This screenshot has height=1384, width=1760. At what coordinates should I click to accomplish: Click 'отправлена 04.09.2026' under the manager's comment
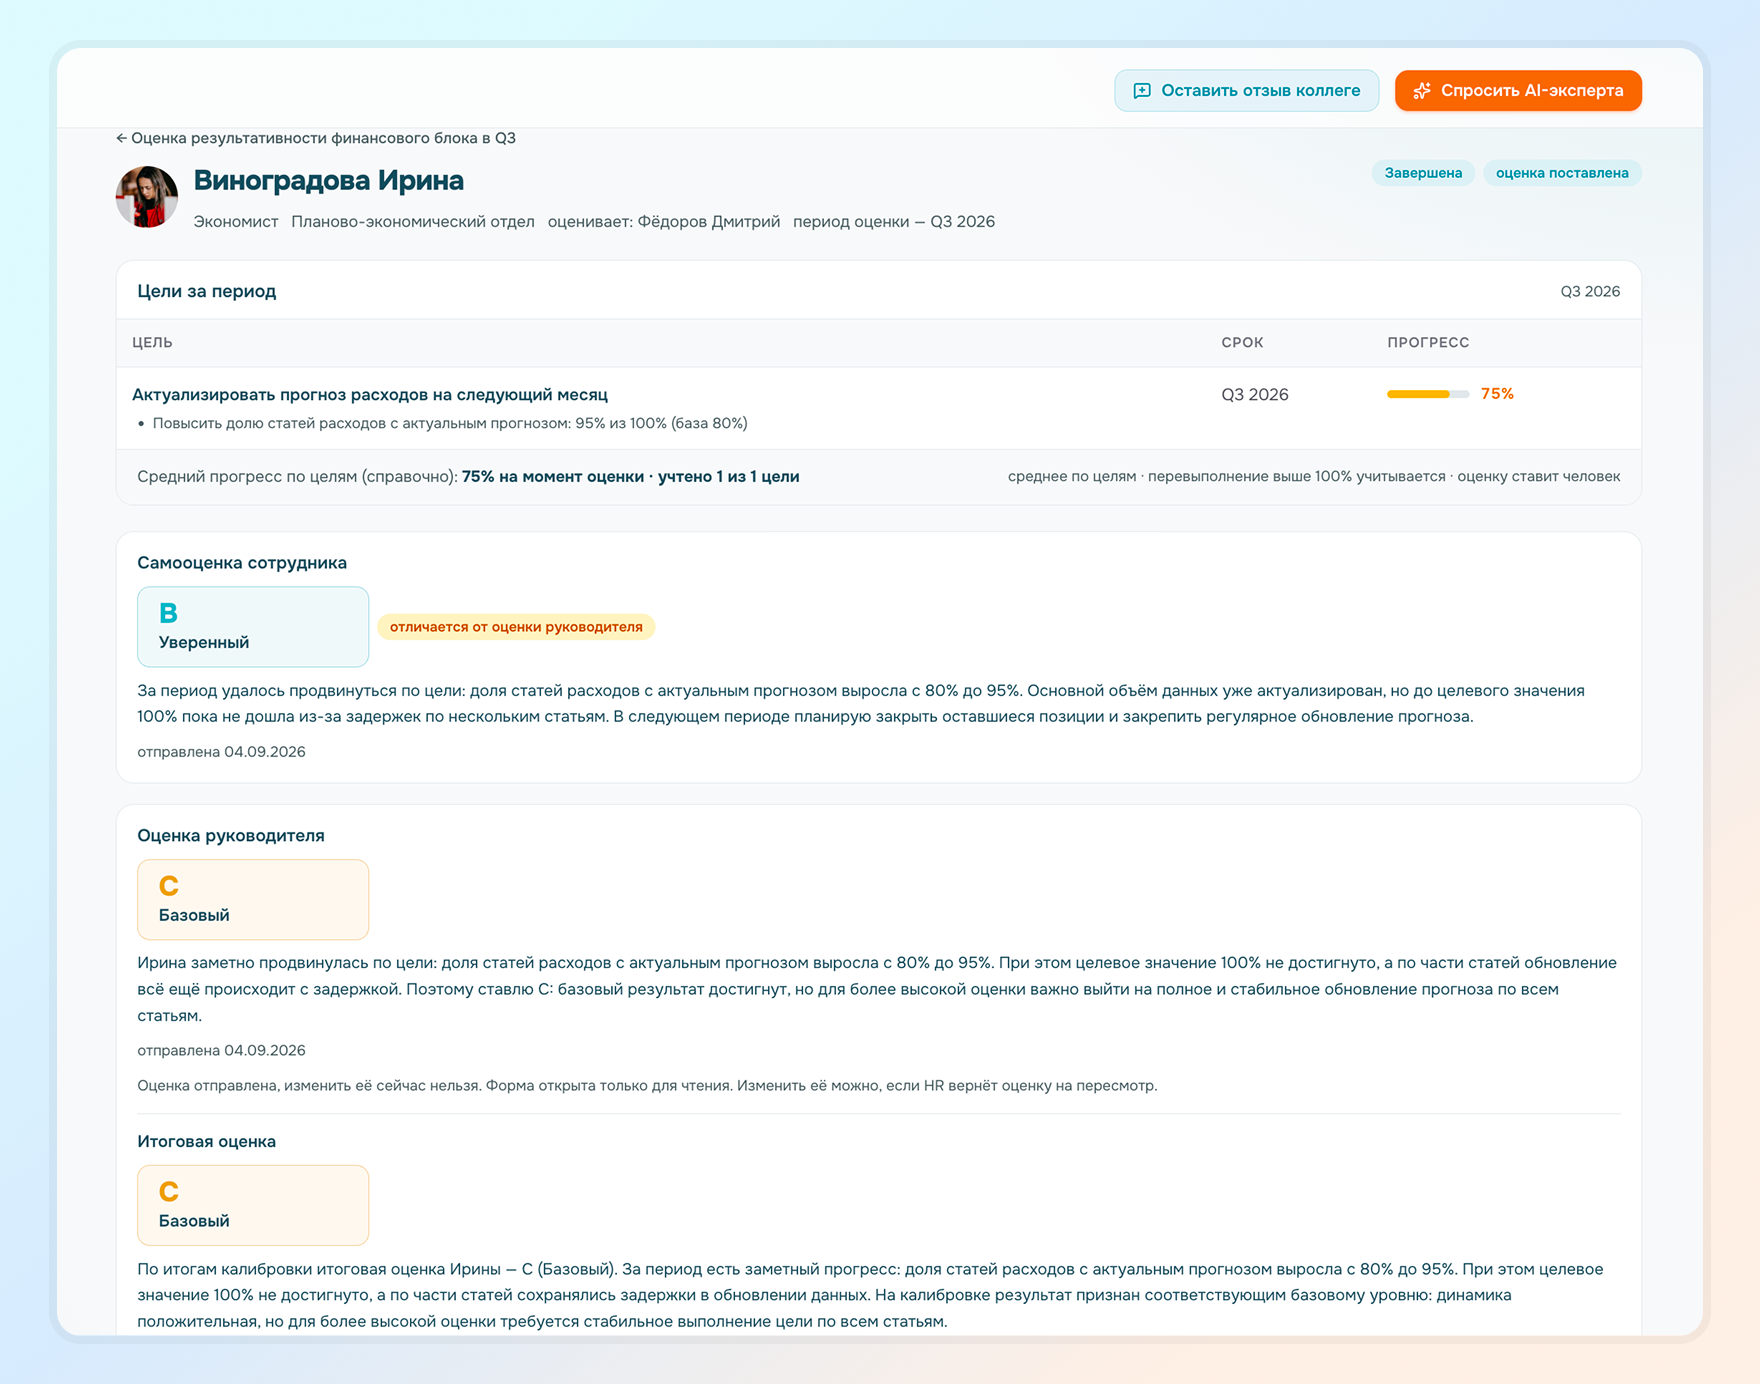pyautogui.click(x=221, y=1050)
